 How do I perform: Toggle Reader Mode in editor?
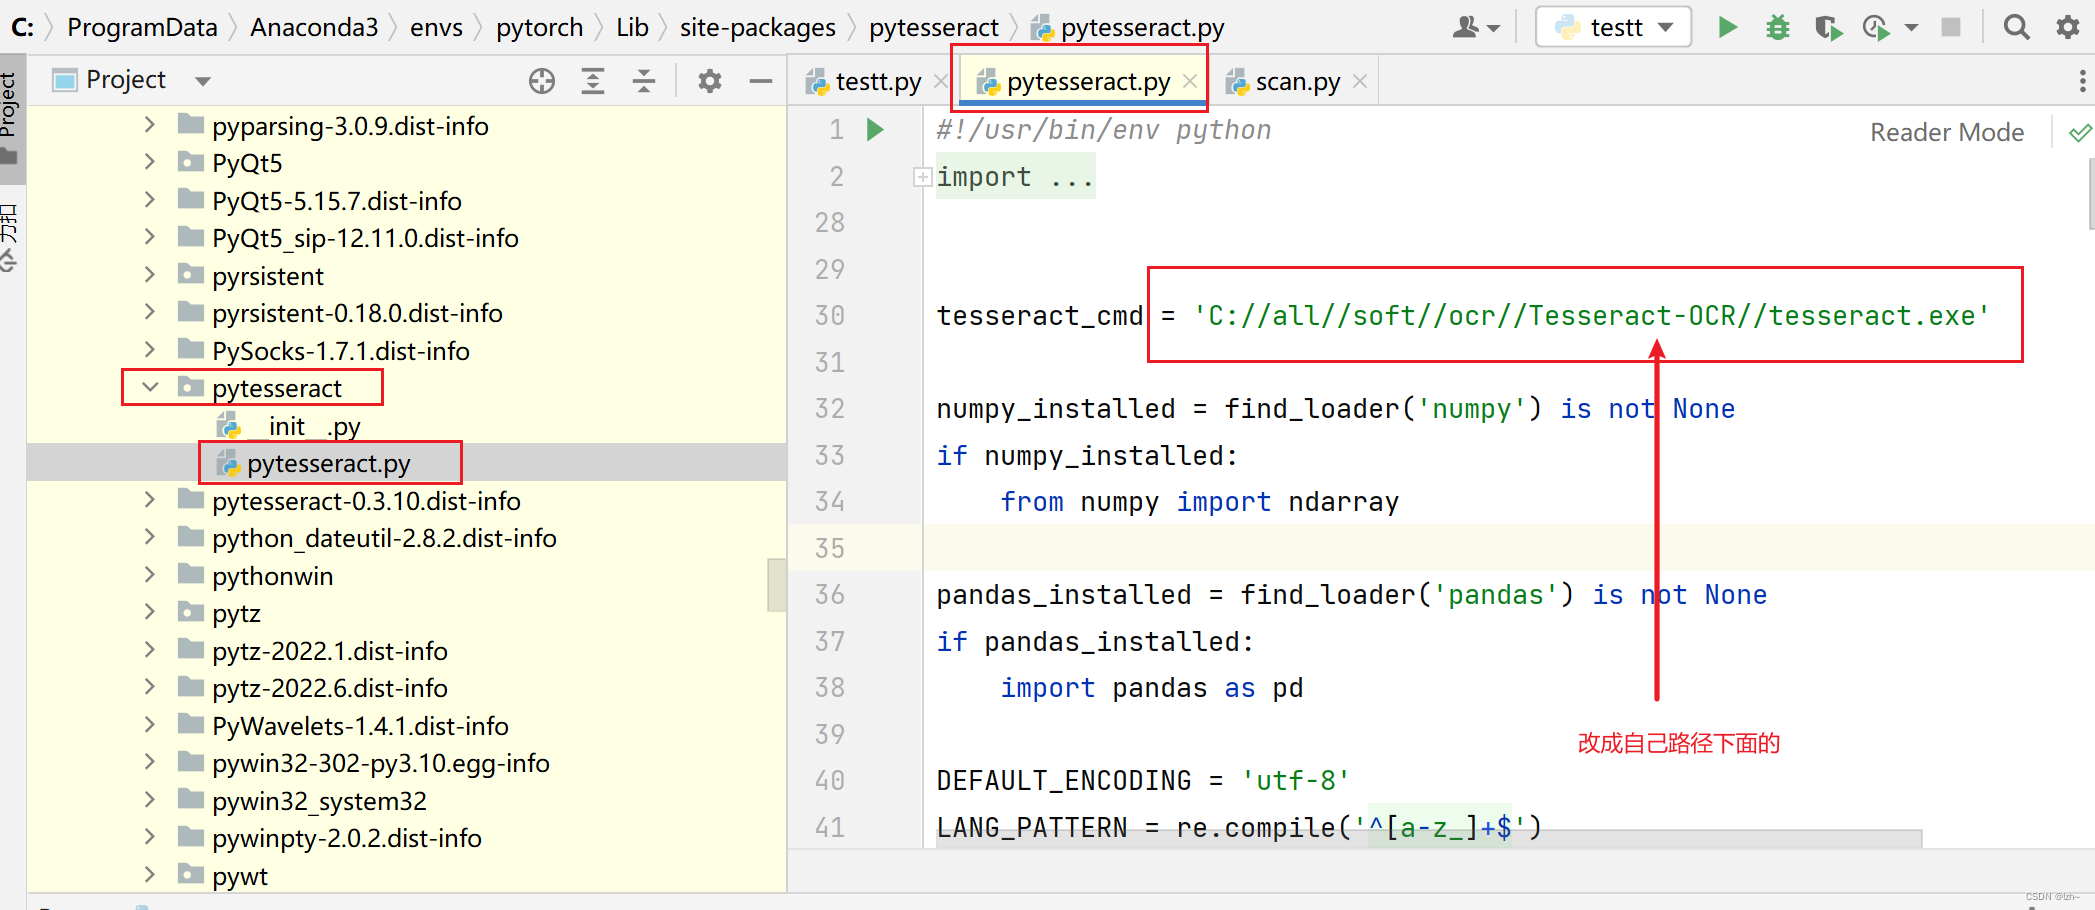(1946, 132)
